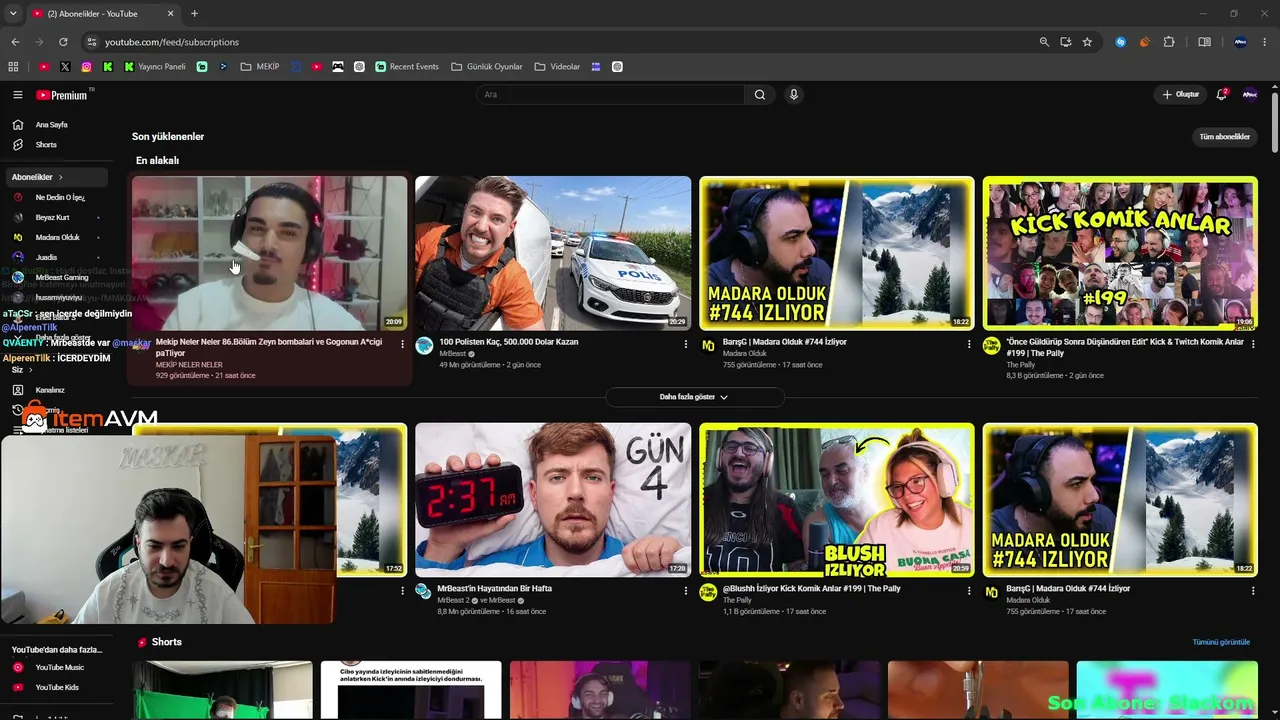
Task: Click the page vertical scrollbar
Action: 1275,122
